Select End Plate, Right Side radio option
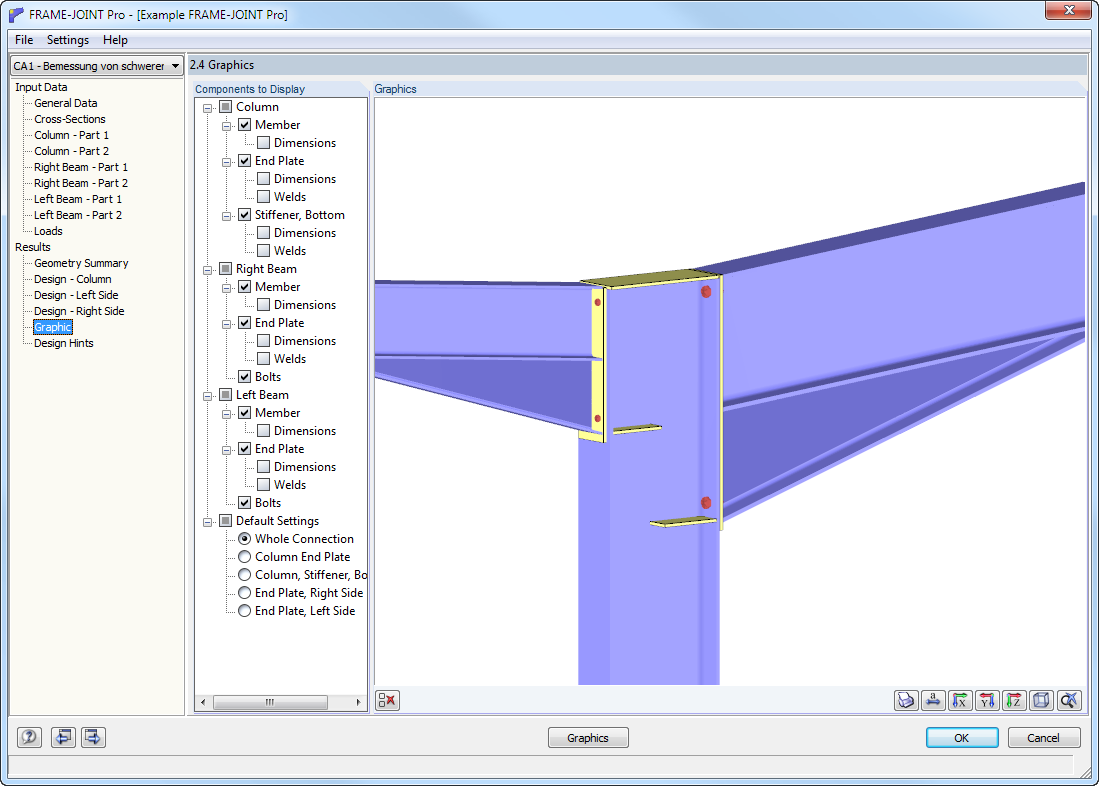Viewport: 1099px width, 786px height. (245, 592)
